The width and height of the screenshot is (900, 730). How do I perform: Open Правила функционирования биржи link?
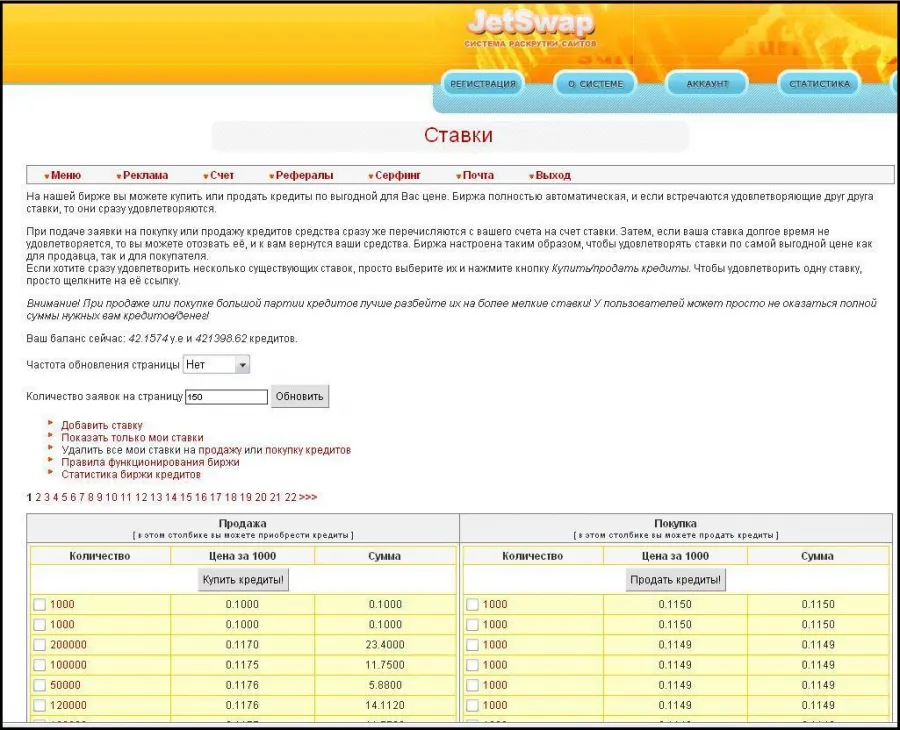150,462
